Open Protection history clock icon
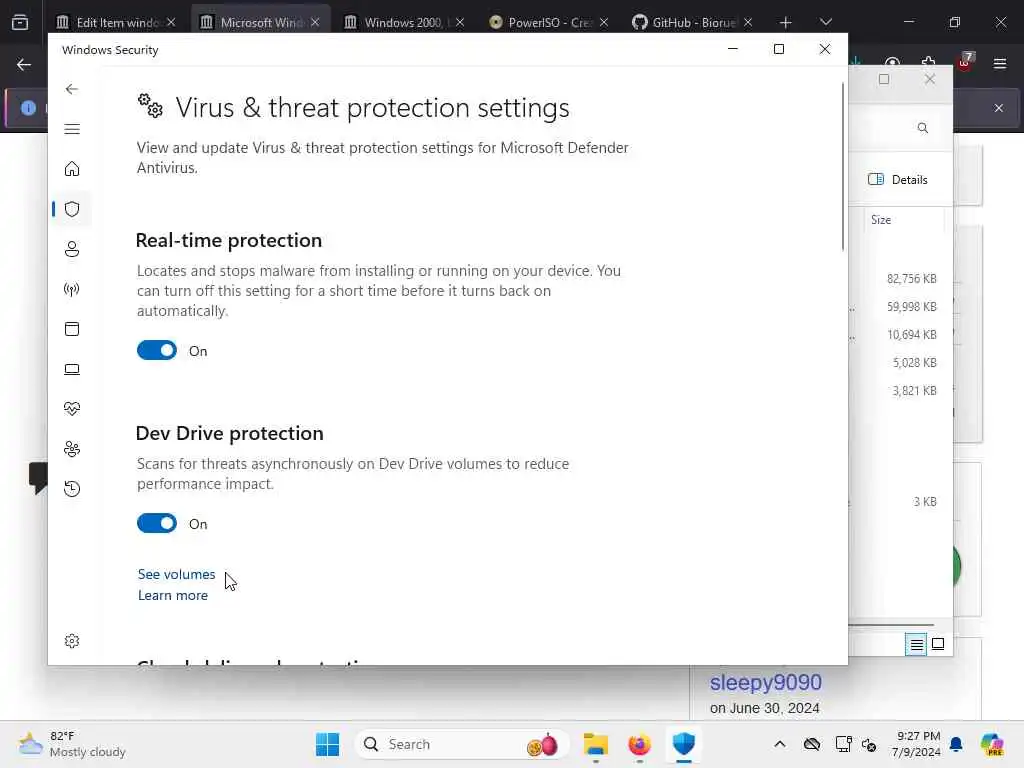1024x768 pixels. (72, 488)
